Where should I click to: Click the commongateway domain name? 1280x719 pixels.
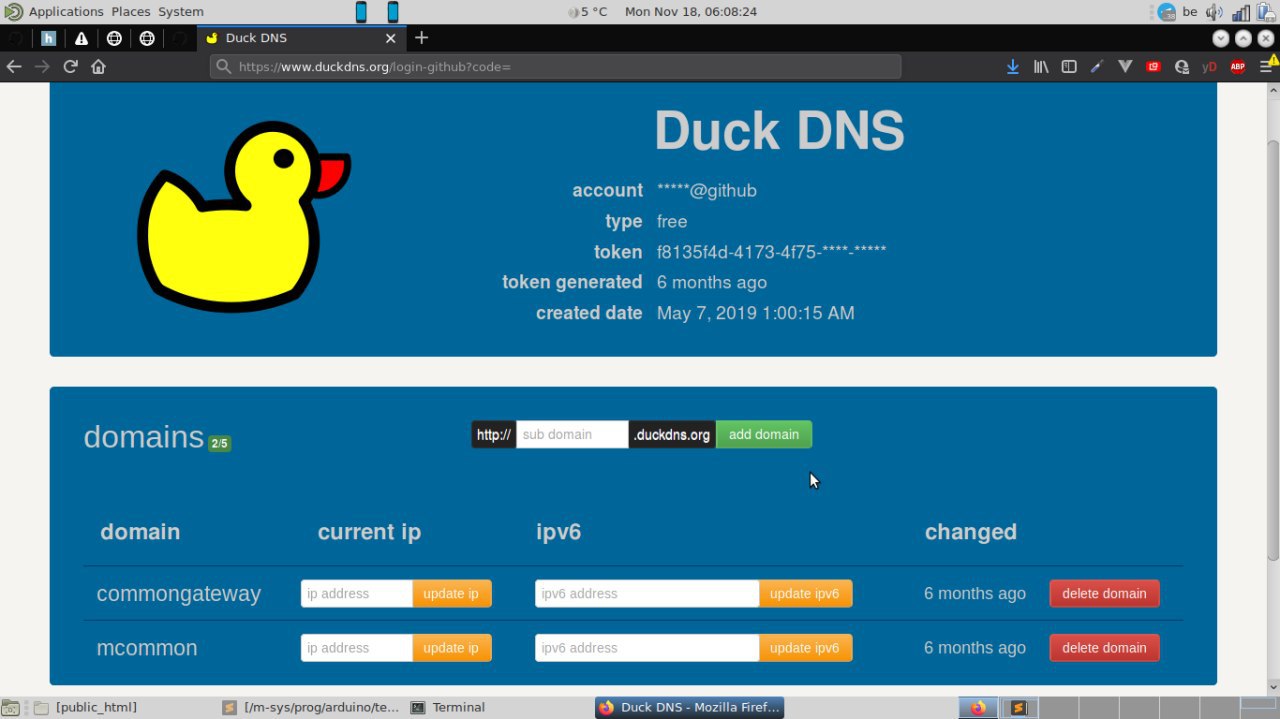tap(178, 593)
